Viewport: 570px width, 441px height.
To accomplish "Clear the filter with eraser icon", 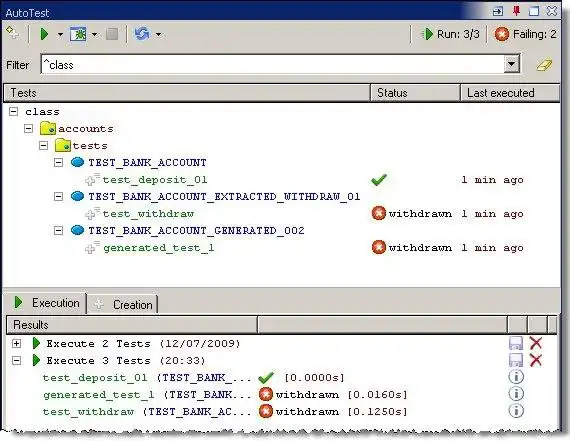I will click(x=544, y=65).
